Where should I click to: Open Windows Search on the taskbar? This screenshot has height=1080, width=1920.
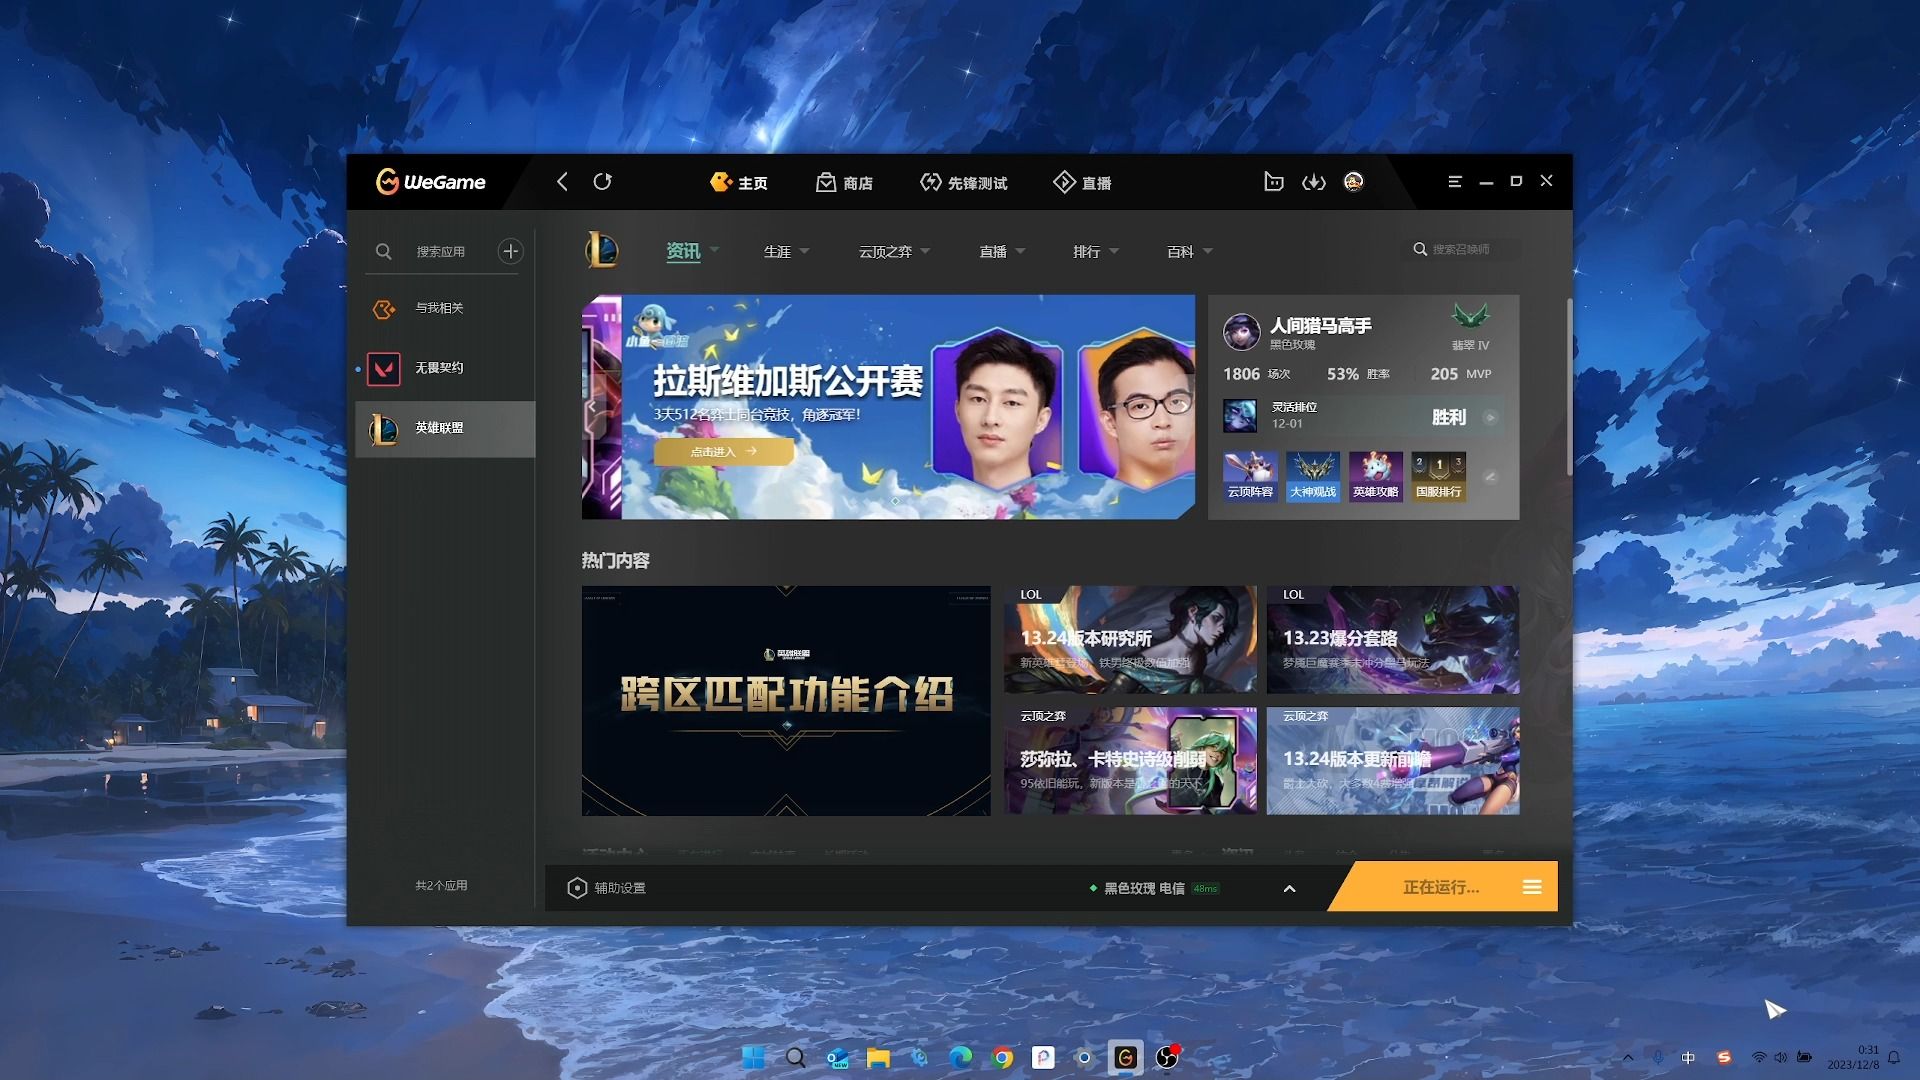796,1057
